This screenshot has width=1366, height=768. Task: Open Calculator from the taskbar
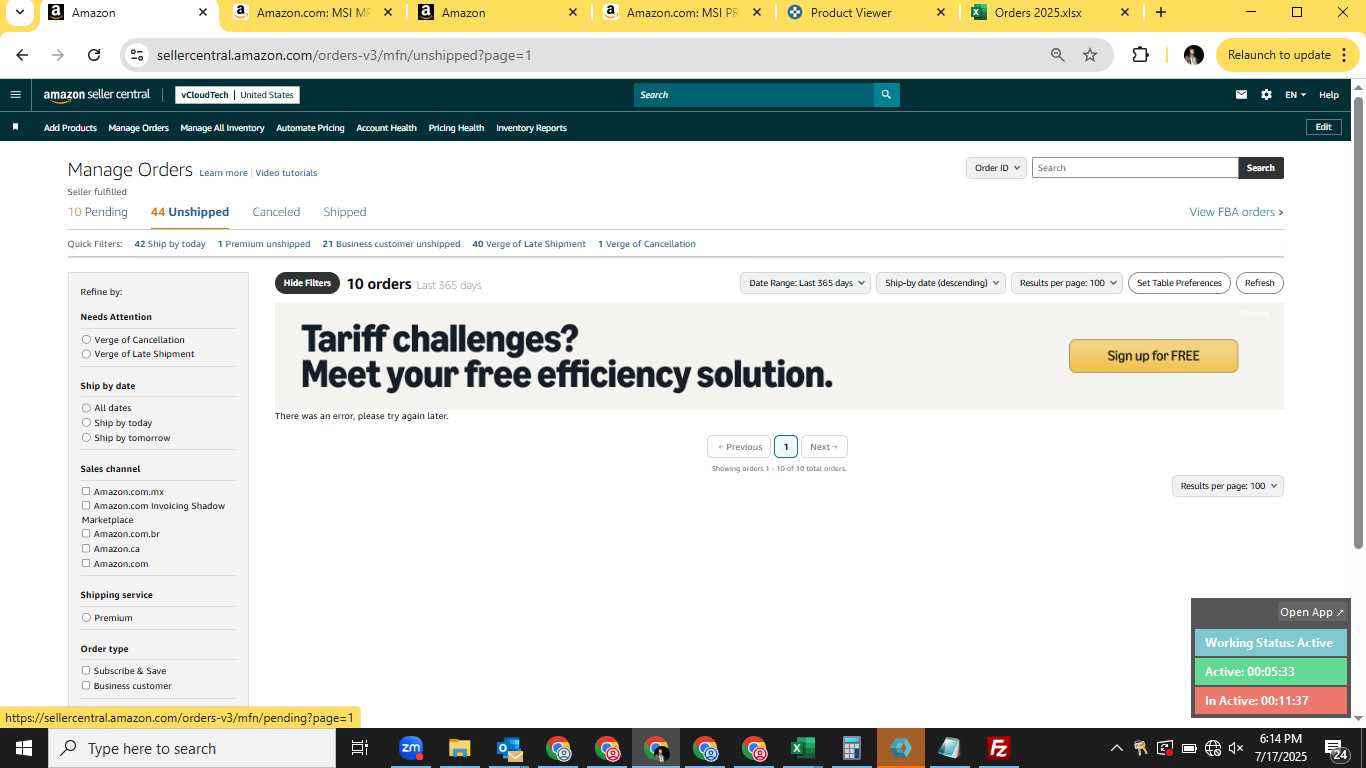[x=852, y=748]
